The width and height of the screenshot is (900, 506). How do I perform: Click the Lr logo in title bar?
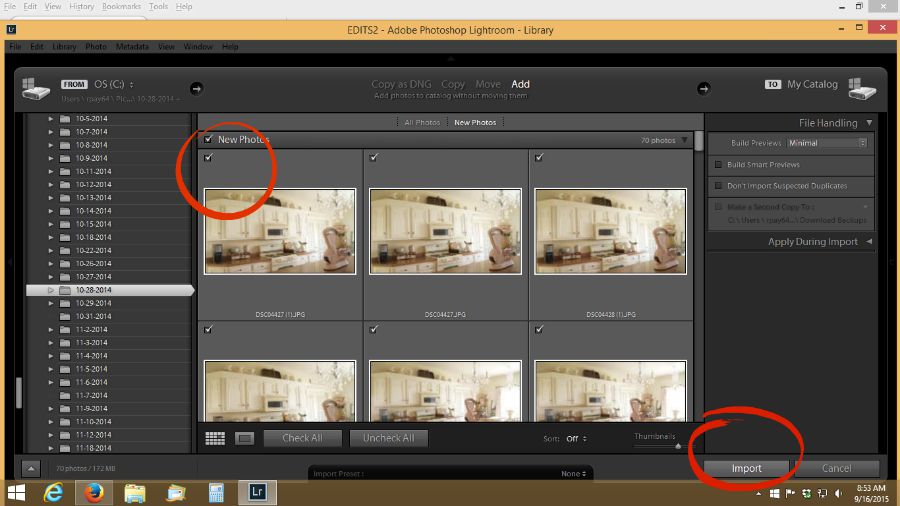[x=11, y=29]
